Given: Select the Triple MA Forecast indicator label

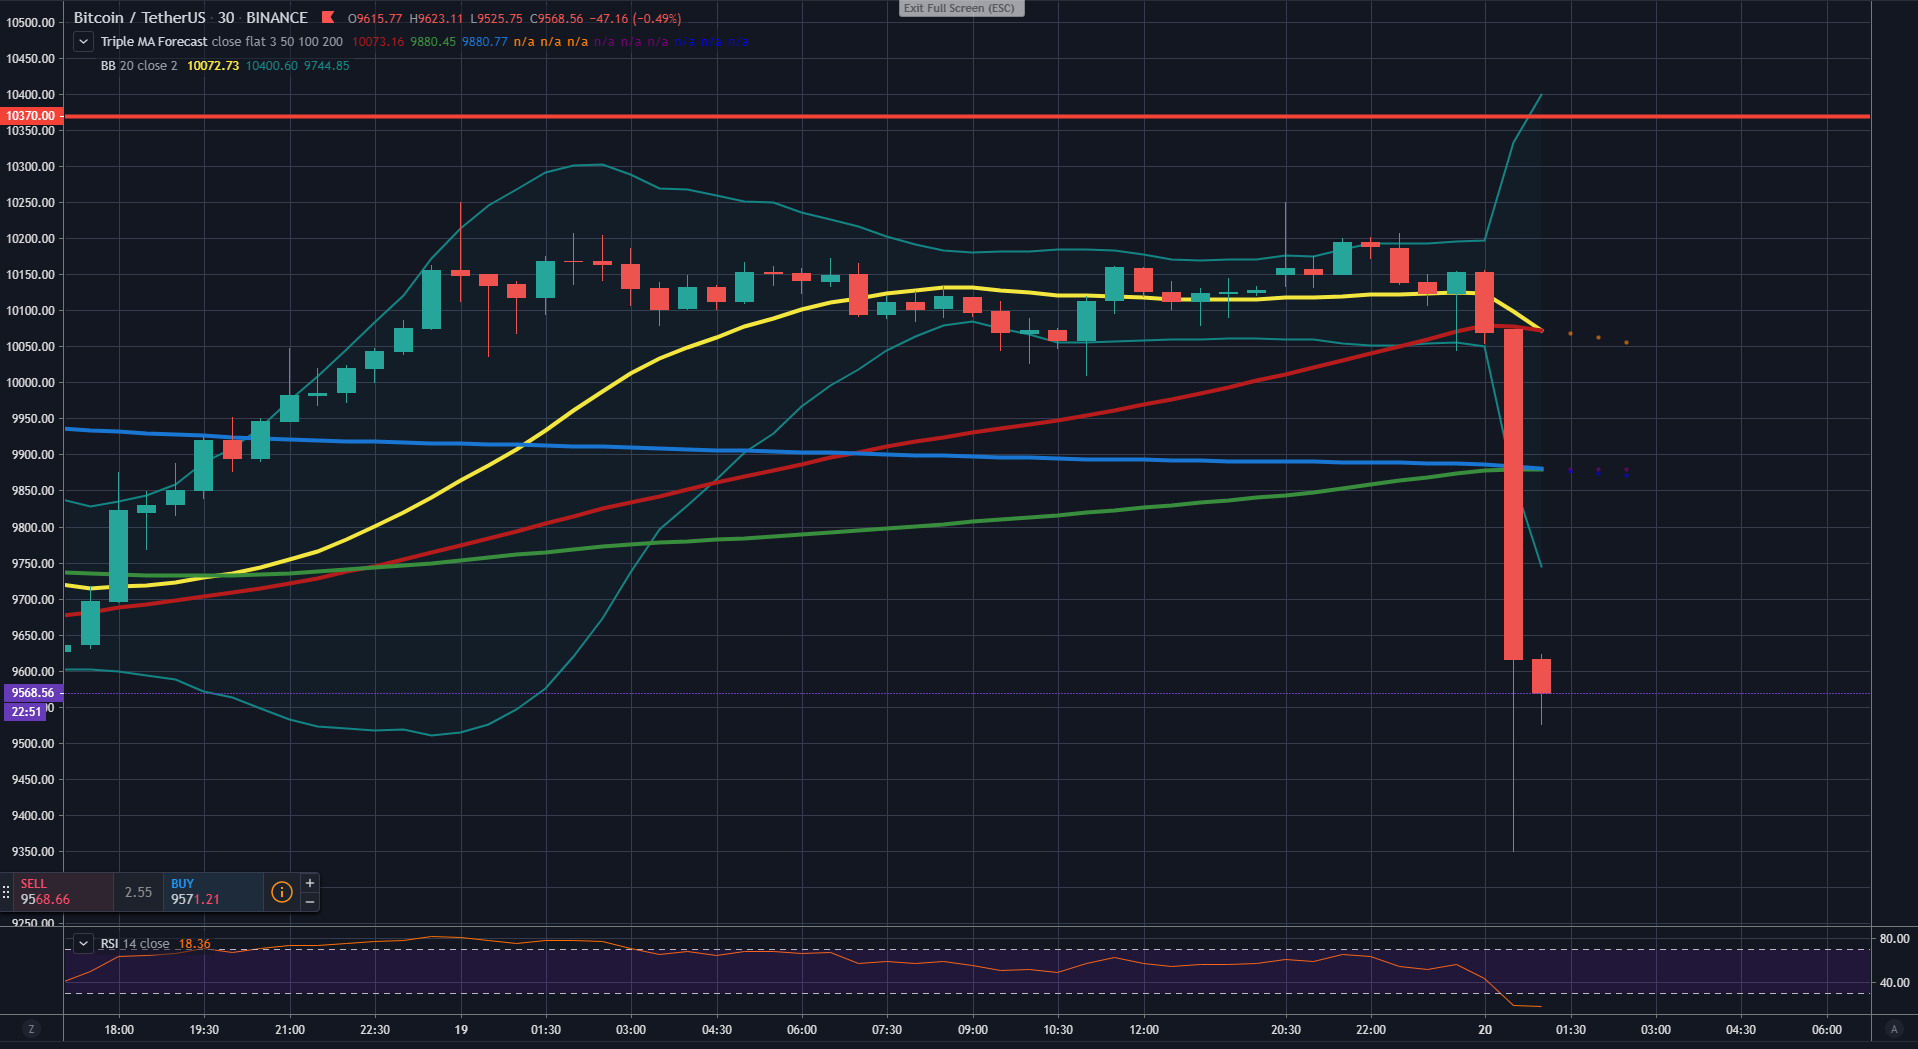Looking at the screenshot, I should (x=154, y=42).
